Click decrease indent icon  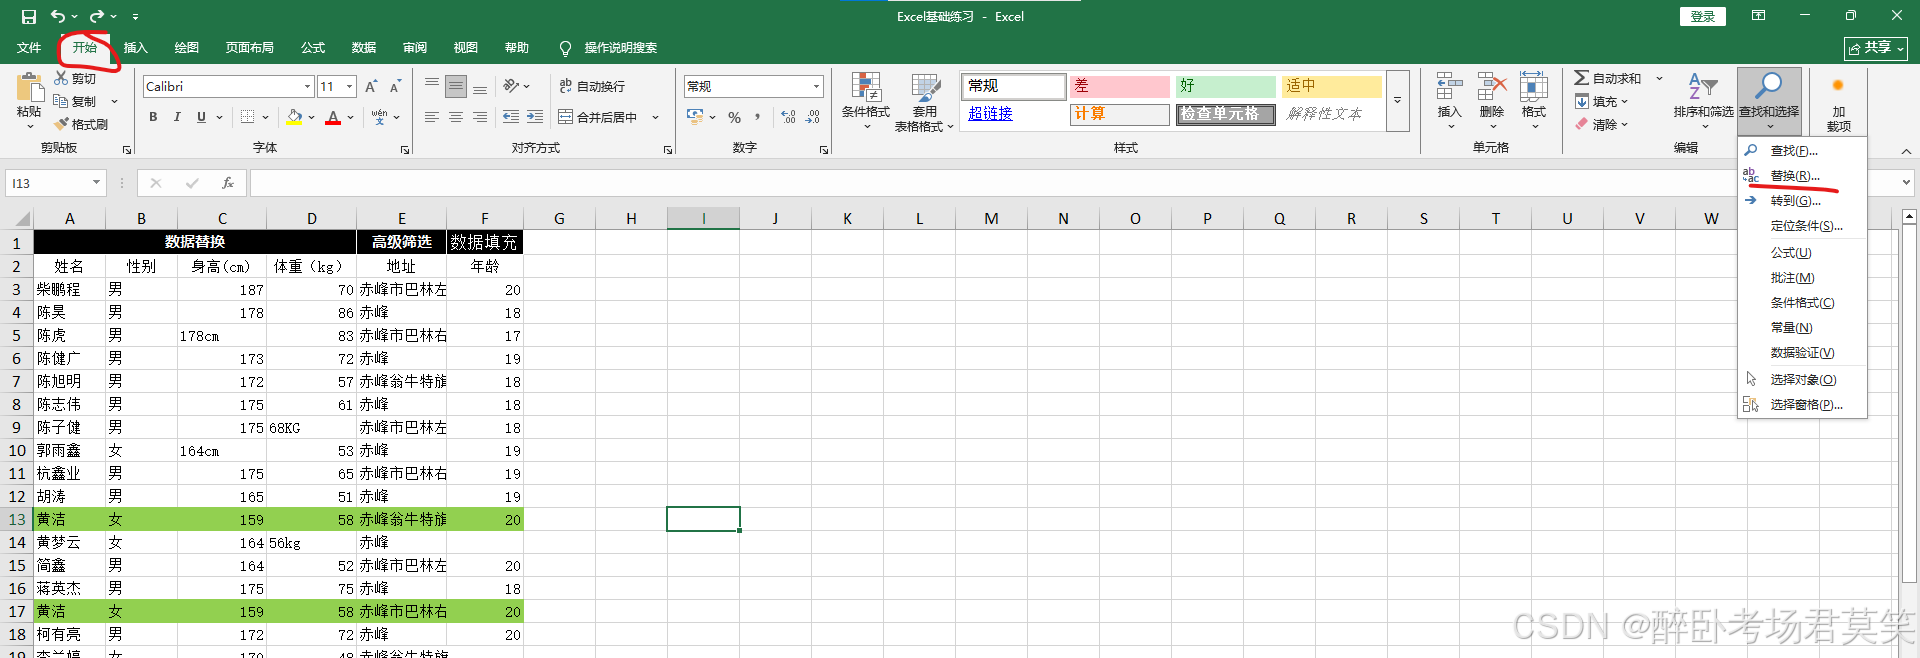click(511, 117)
